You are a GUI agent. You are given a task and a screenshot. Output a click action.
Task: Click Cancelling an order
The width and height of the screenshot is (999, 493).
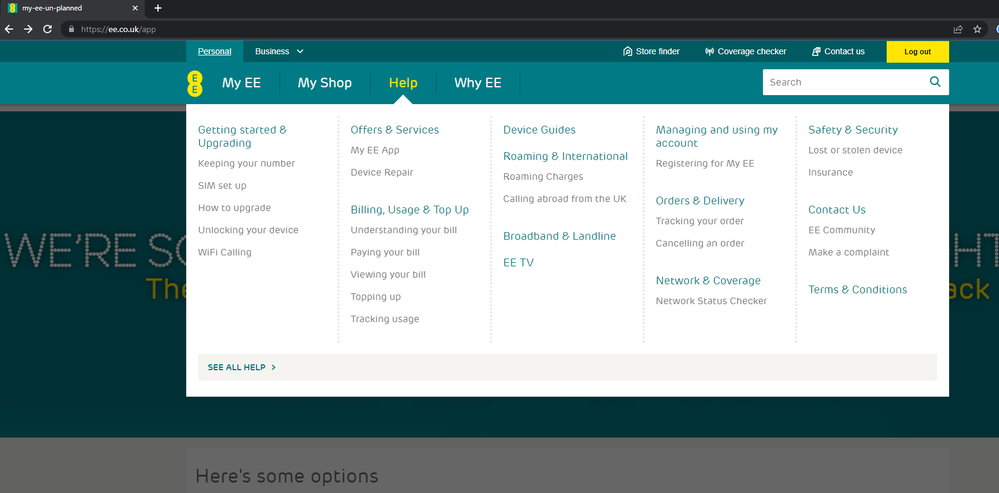(x=700, y=243)
